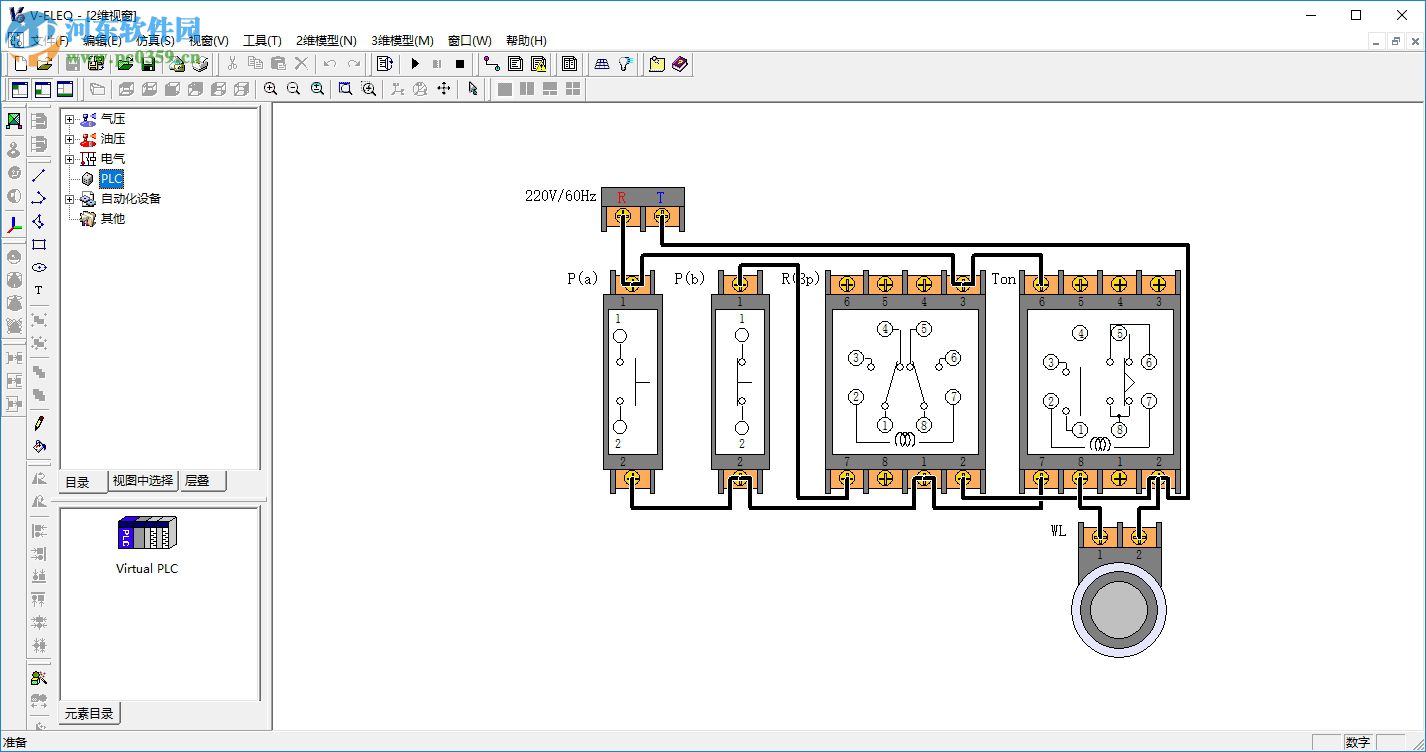Click the Play simulation button
1426x752 pixels.
[x=416, y=64]
